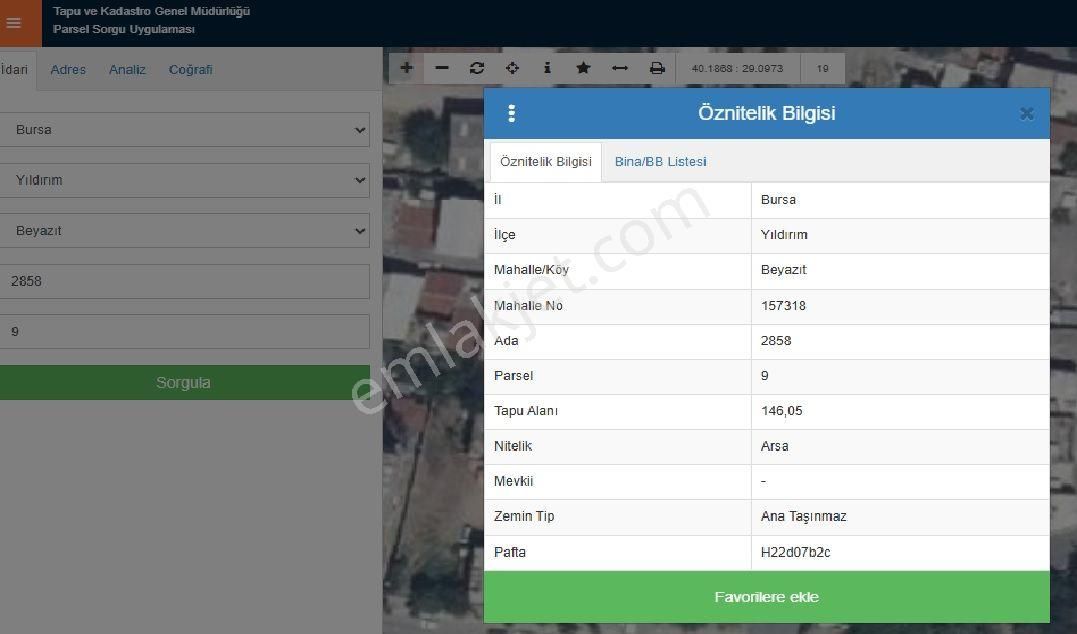Switch to the Bina/BB Listesi tab
This screenshot has height=634, width=1077.
(661, 161)
